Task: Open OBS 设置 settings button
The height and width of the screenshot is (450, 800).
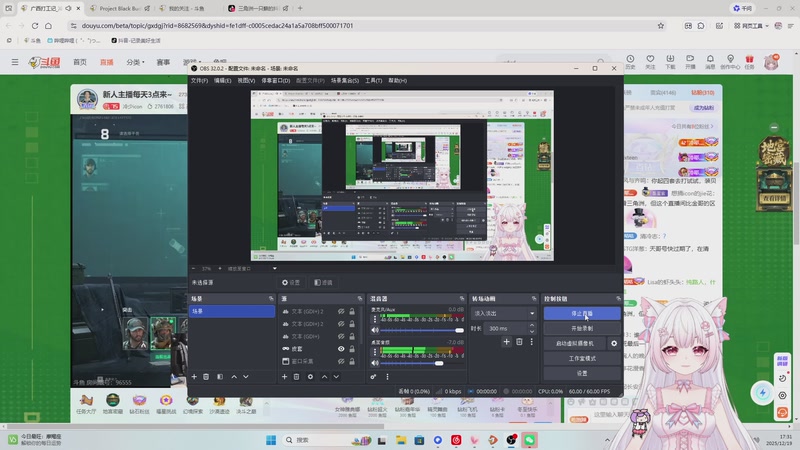Action: point(582,373)
